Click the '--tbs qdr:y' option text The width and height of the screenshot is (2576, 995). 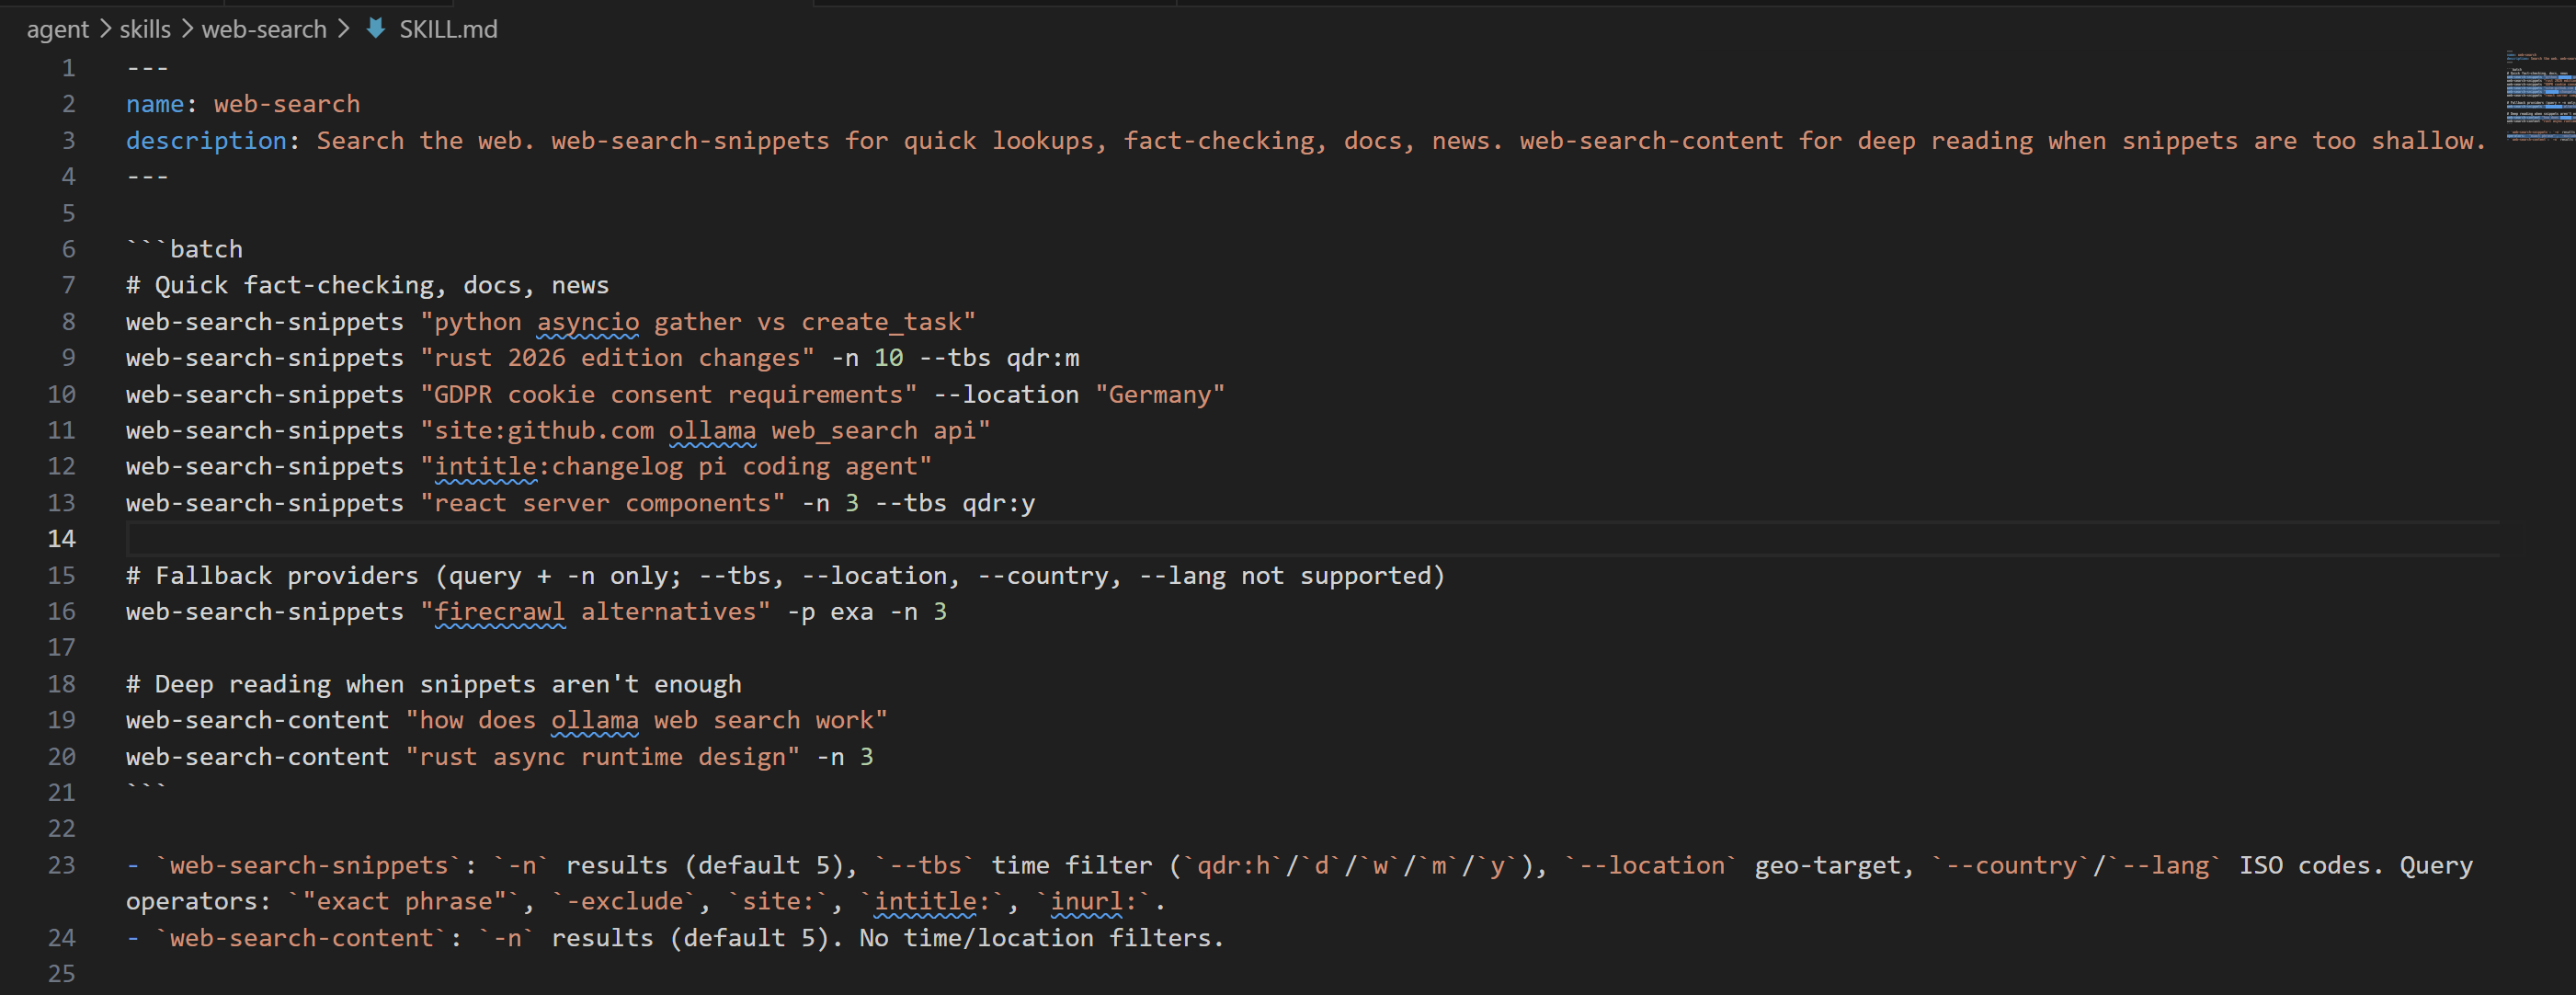point(955,503)
